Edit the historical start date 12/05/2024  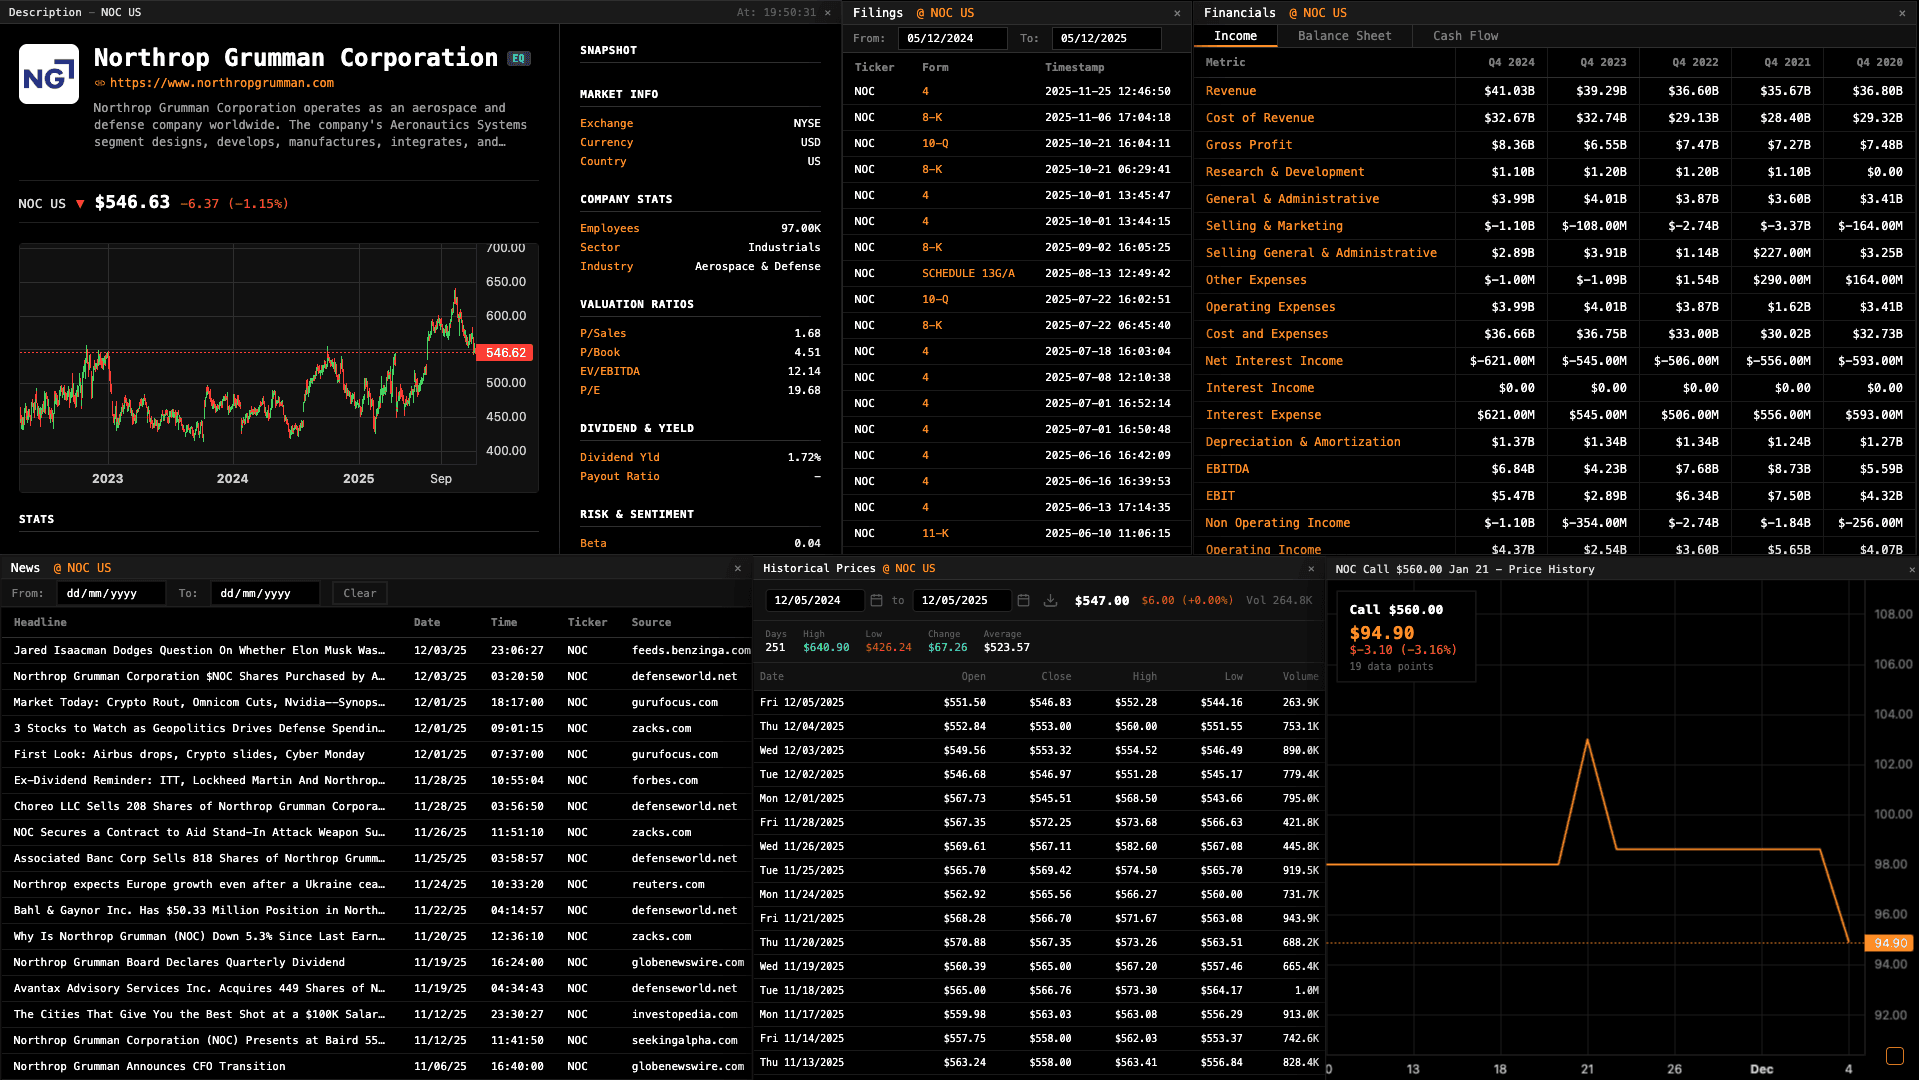(x=815, y=601)
